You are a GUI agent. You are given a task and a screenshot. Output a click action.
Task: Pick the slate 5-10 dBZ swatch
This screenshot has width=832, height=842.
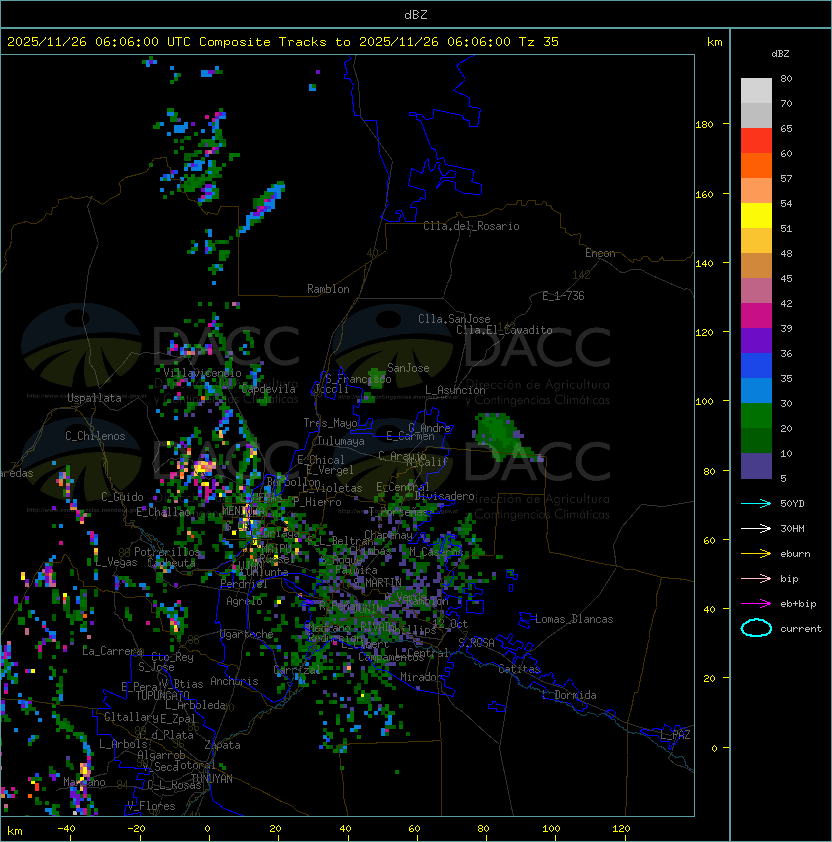756,466
